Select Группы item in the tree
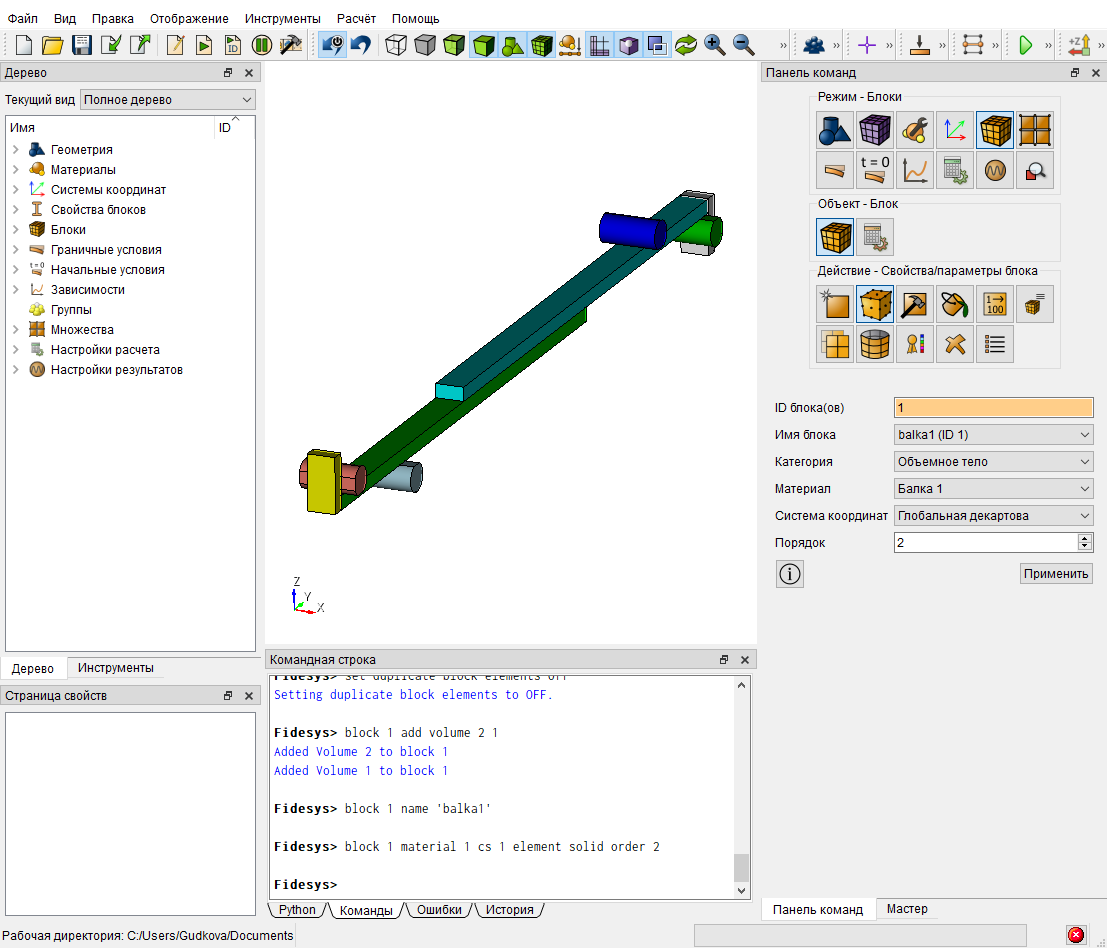 71,310
